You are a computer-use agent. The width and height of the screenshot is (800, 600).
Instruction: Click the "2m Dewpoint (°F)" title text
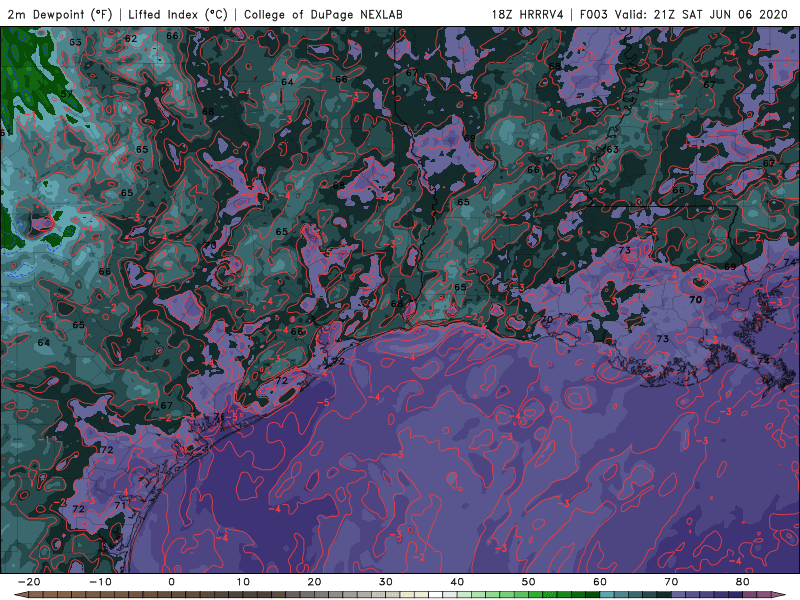[x=60, y=14]
